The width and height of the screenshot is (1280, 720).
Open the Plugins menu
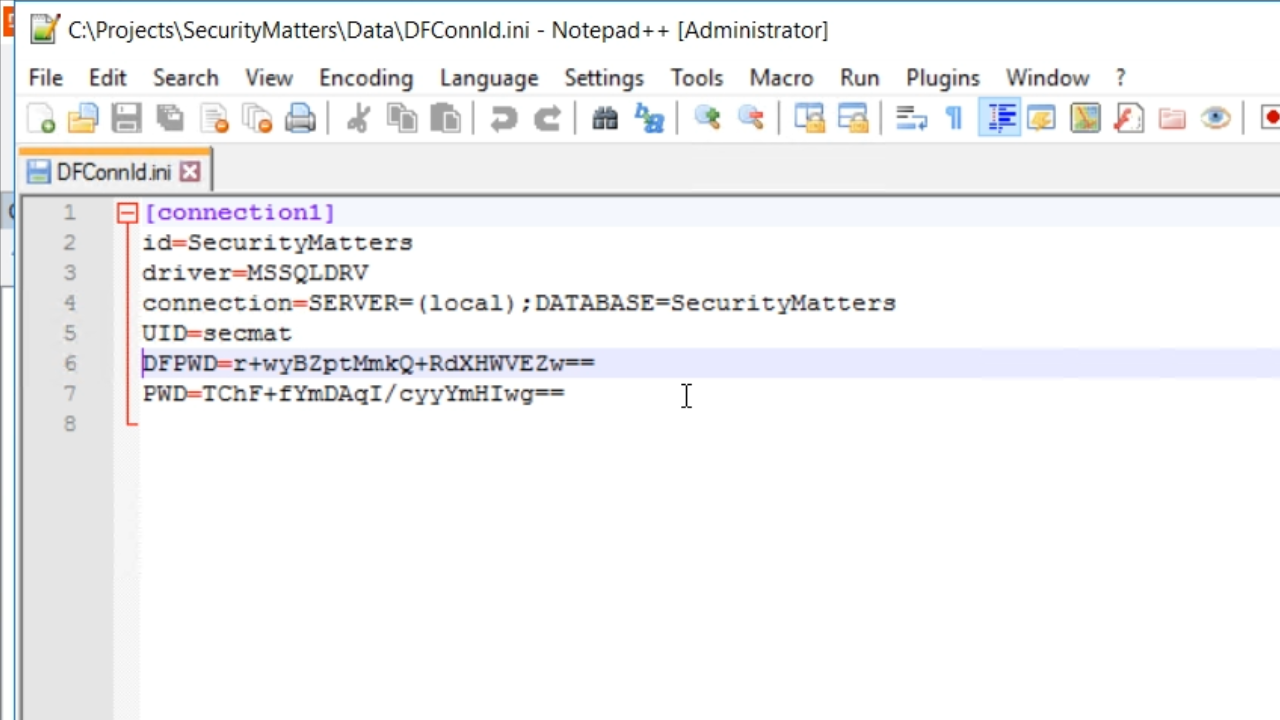[942, 78]
